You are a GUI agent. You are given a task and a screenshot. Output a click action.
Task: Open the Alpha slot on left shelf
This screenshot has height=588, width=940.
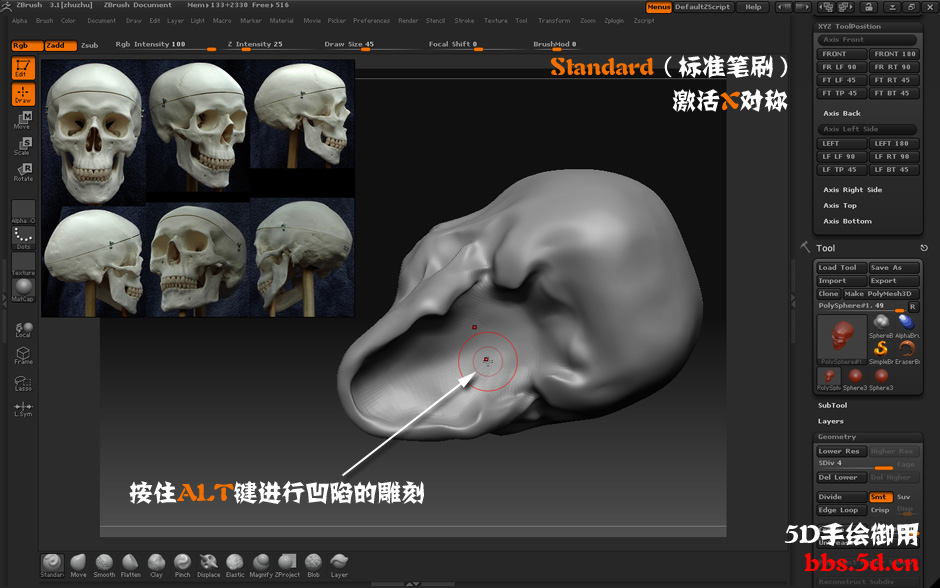tap(23, 212)
